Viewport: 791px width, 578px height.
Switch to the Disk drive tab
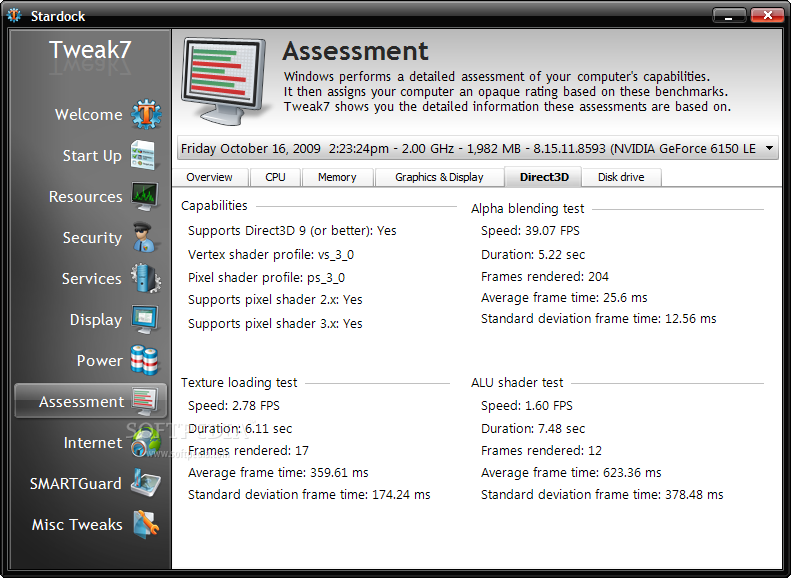(621, 177)
